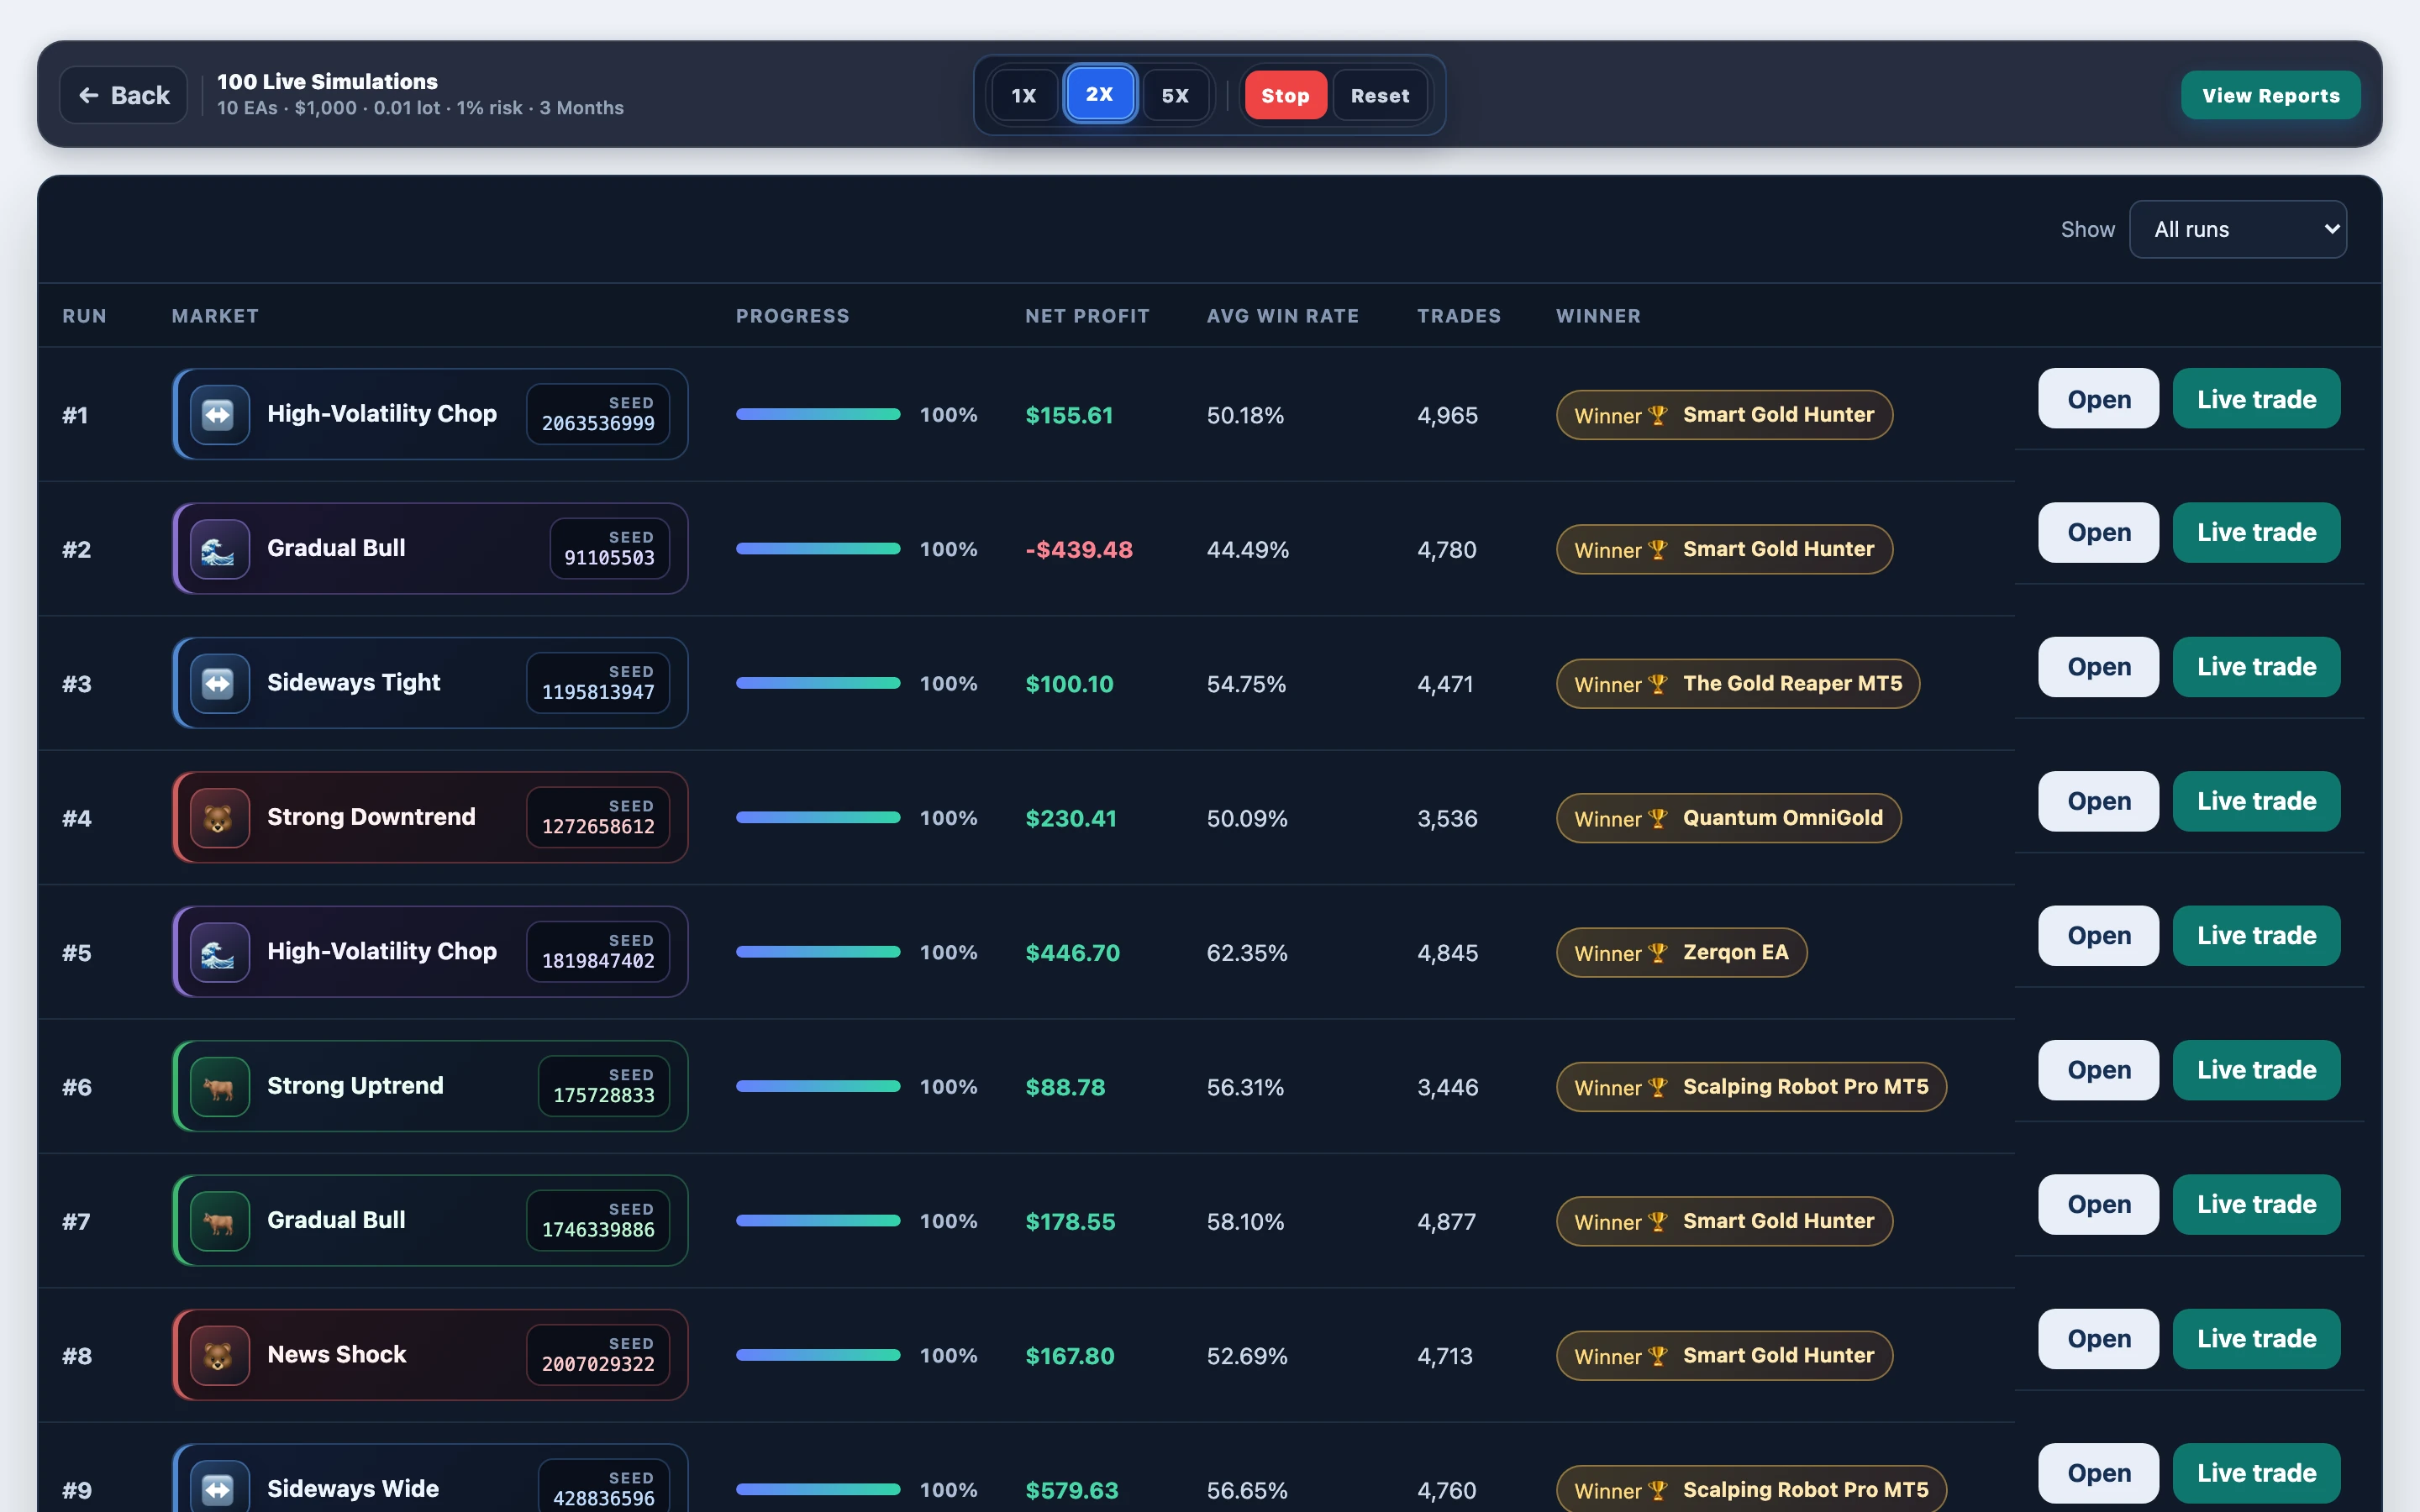
Task: Go back using the Back button
Action: [124, 95]
